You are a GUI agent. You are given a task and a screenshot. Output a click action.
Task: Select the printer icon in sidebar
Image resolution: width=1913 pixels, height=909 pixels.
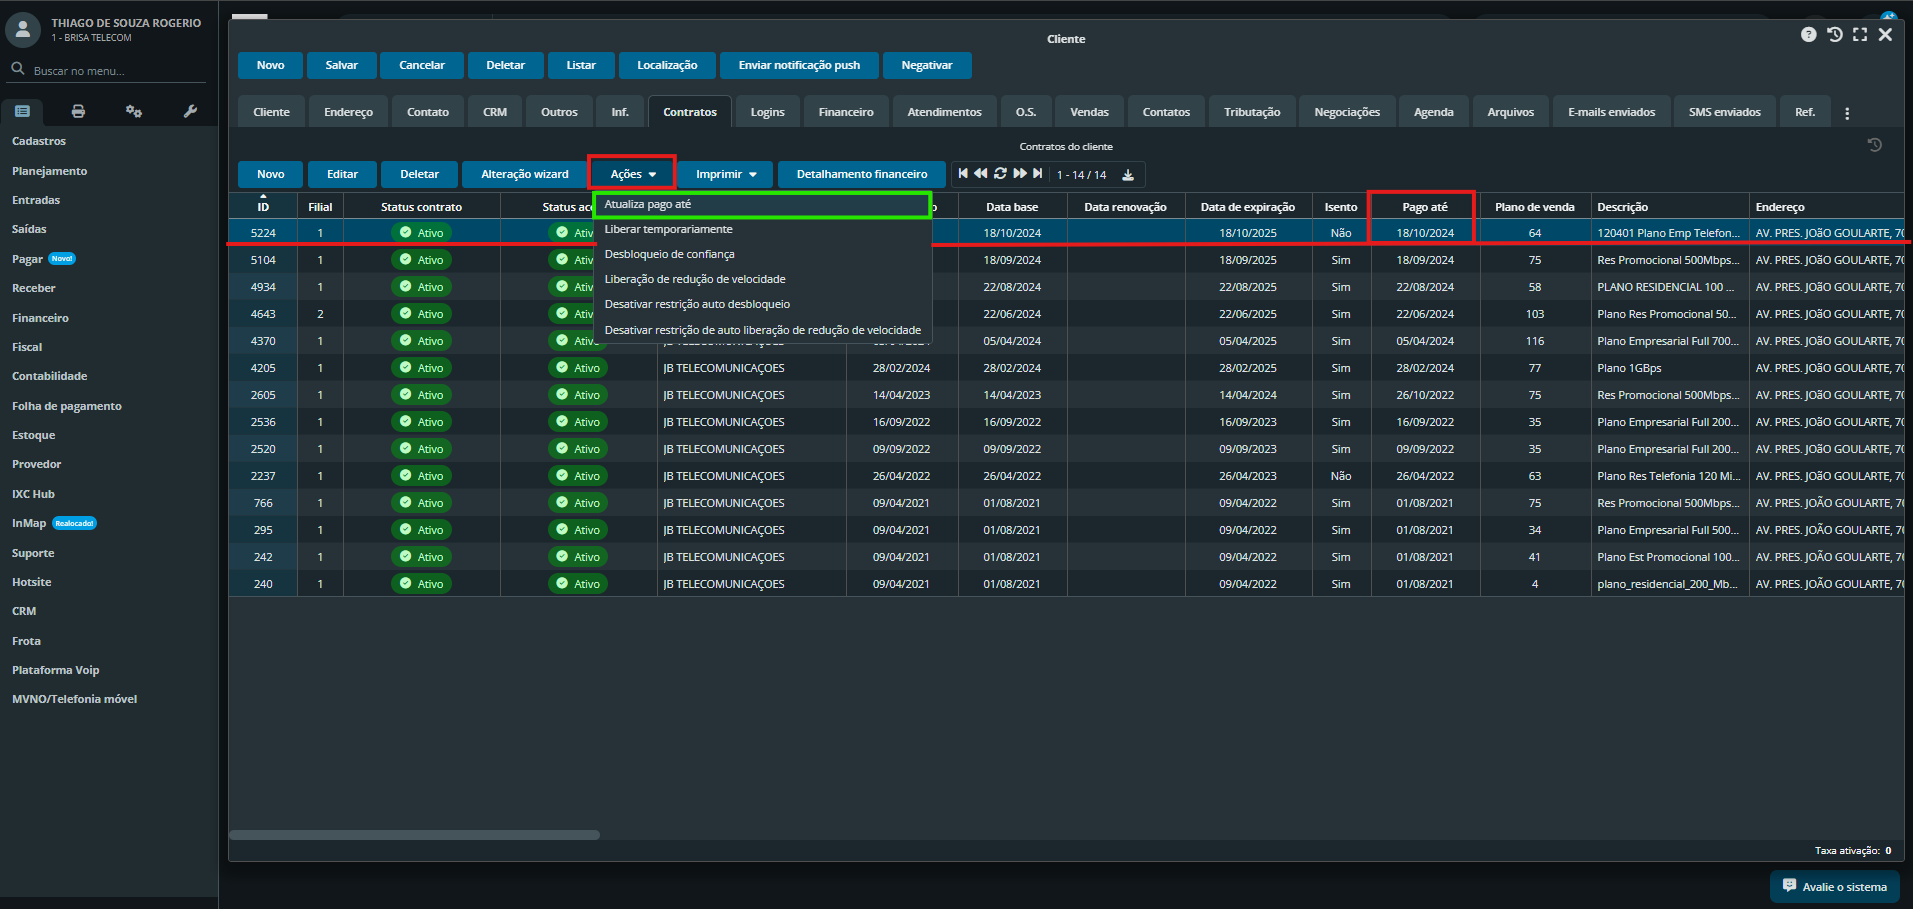pos(78,111)
